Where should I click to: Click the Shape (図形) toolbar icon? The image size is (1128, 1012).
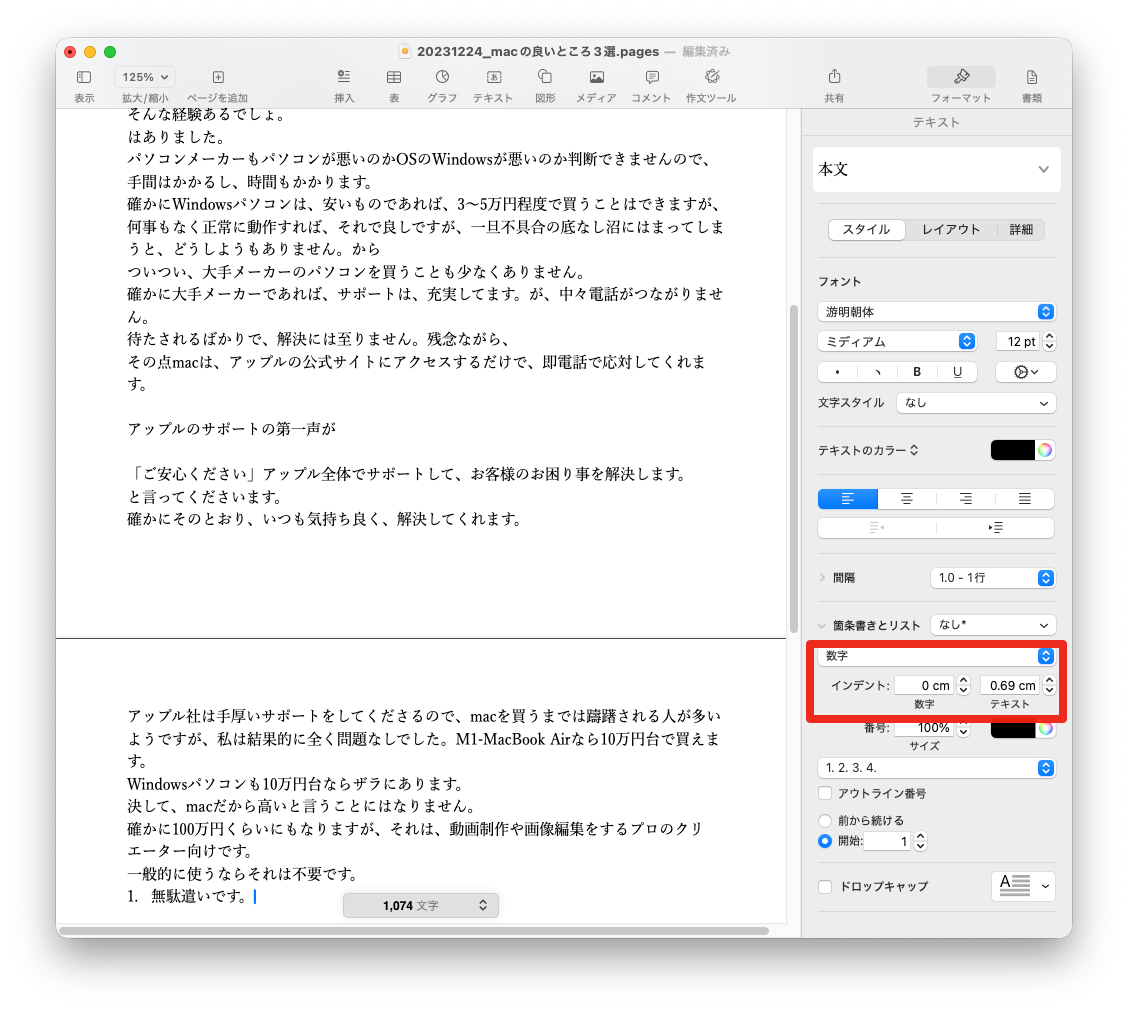pyautogui.click(x=545, y=77)
